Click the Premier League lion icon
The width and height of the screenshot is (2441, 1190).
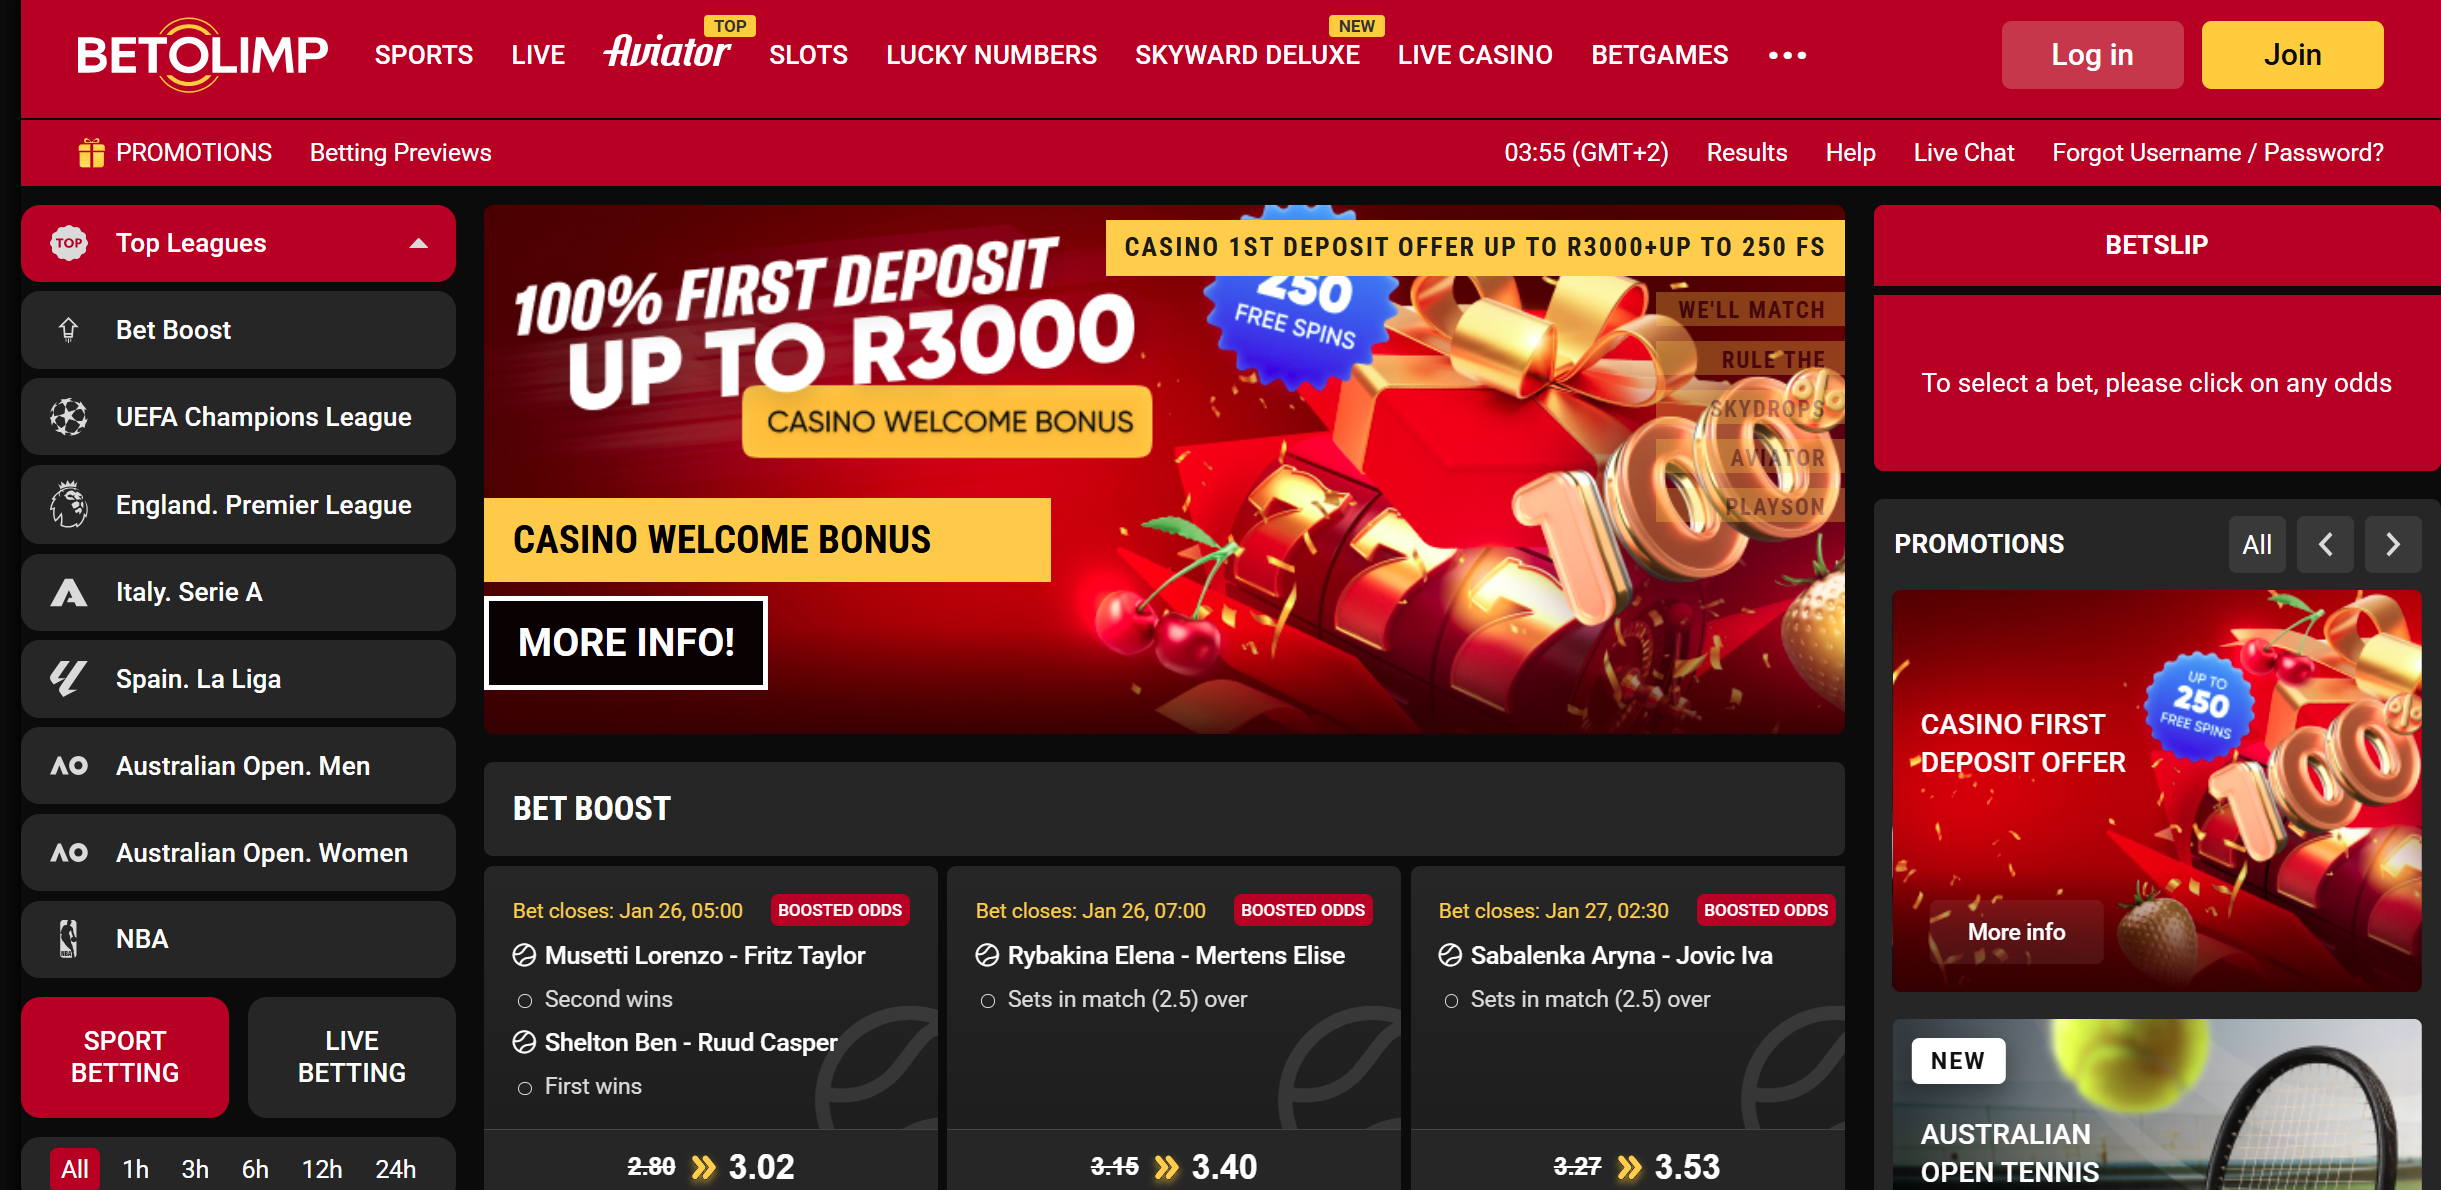(69, 504)
